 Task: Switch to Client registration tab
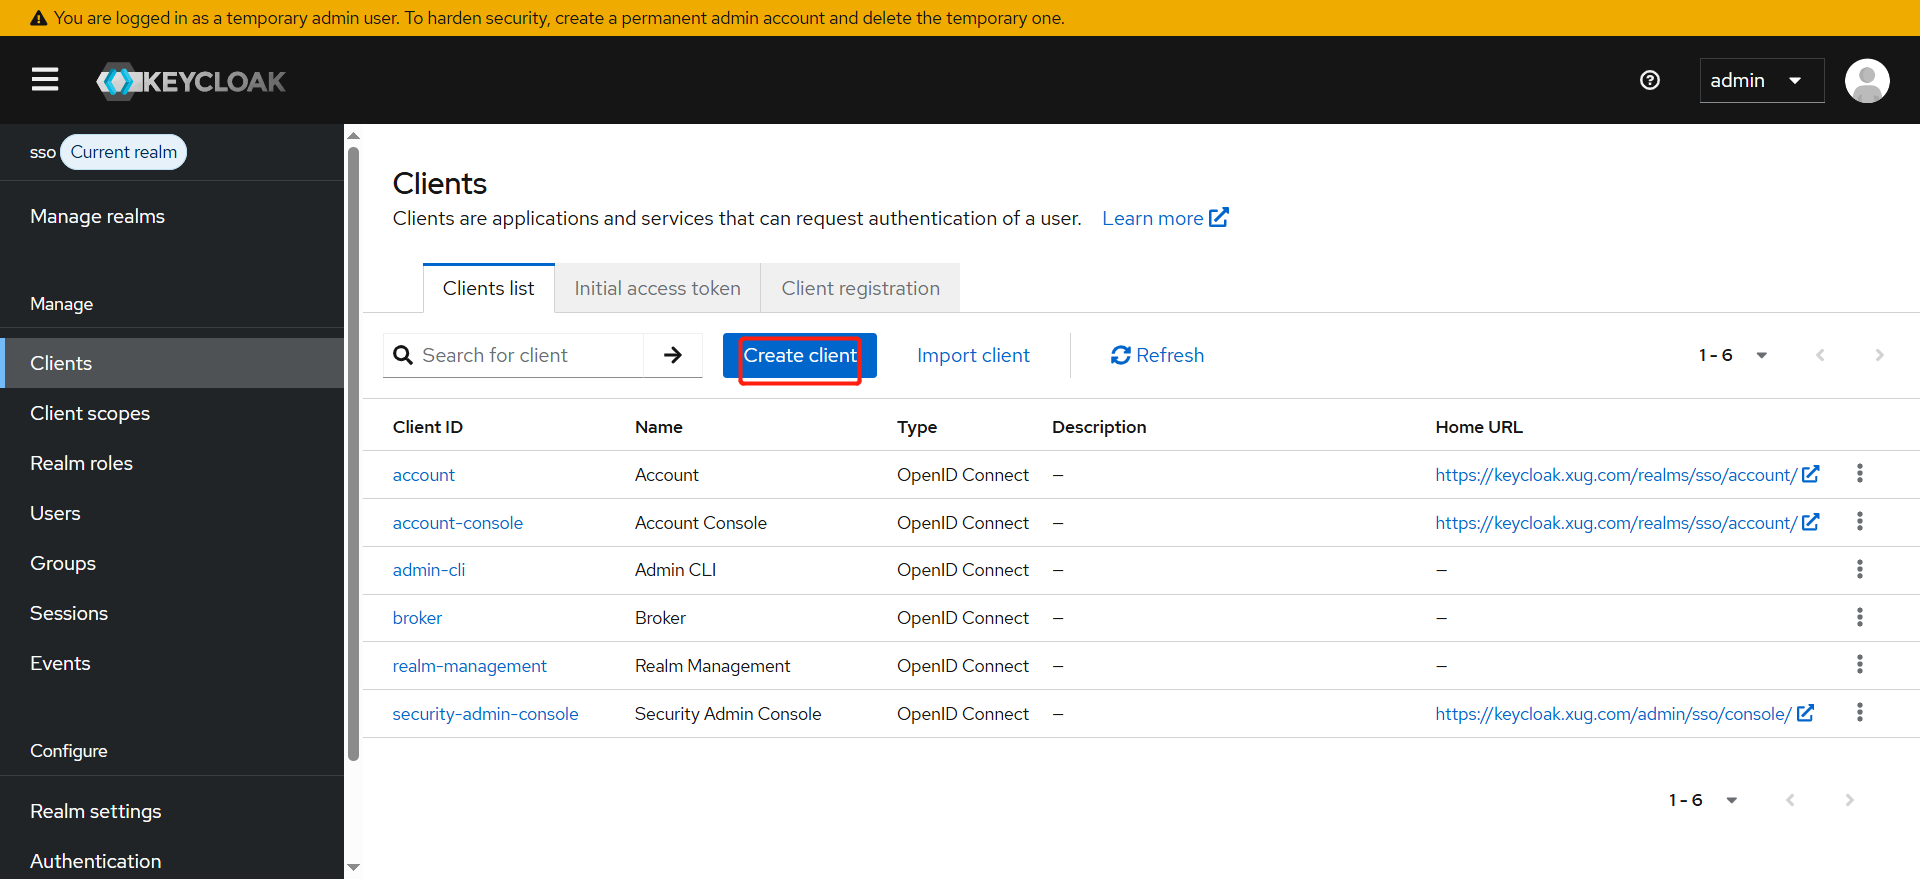tap(860, 288)
